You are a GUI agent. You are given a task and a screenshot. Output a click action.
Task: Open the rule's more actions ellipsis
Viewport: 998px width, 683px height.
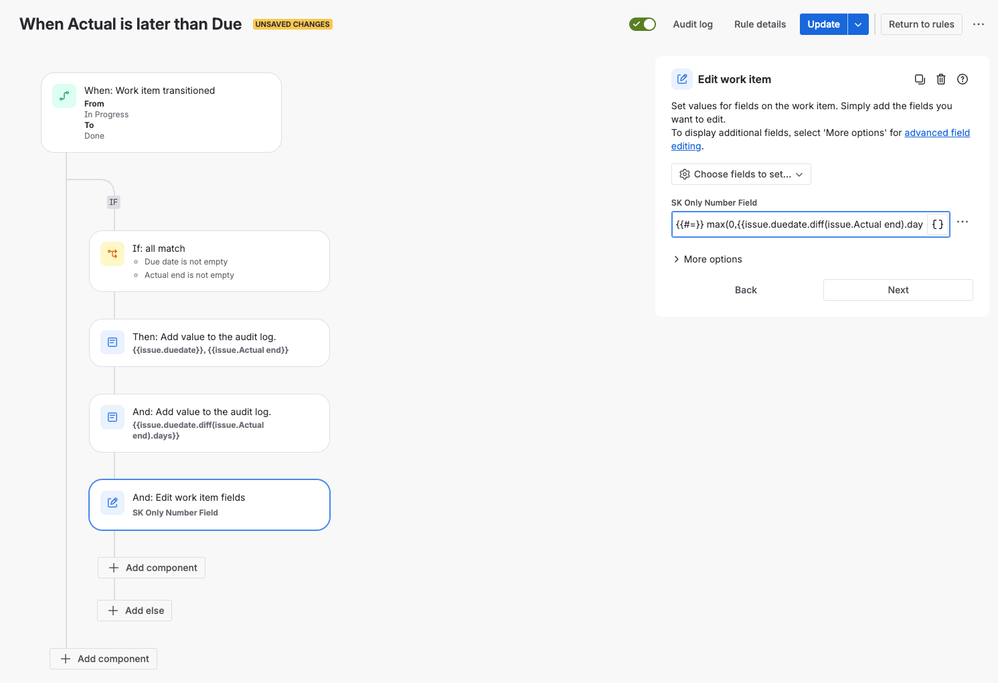point(978,24)
